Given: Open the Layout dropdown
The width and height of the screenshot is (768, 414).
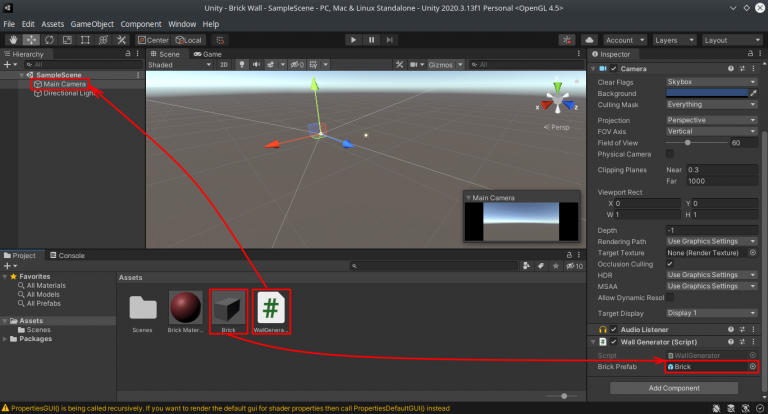Looking at the screenshot, I should (x=730, y=40).
